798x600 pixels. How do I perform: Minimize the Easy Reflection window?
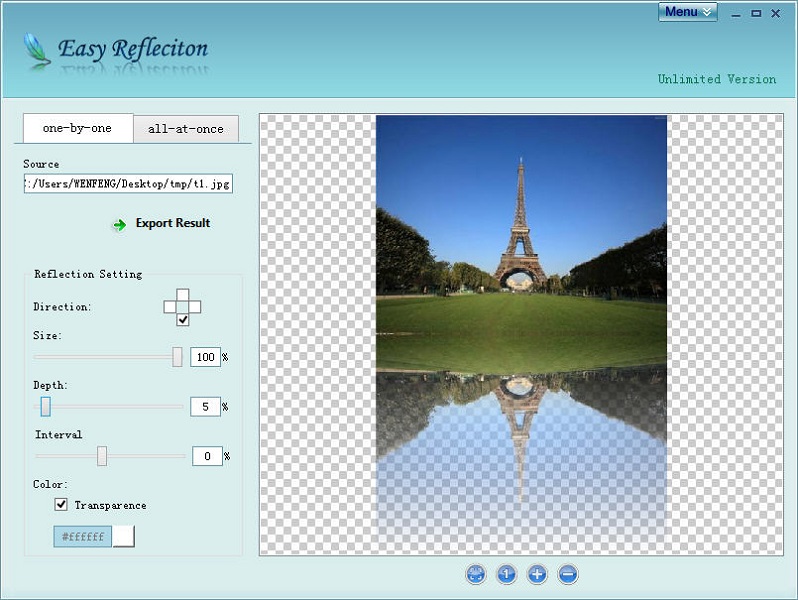click(735, 14)
